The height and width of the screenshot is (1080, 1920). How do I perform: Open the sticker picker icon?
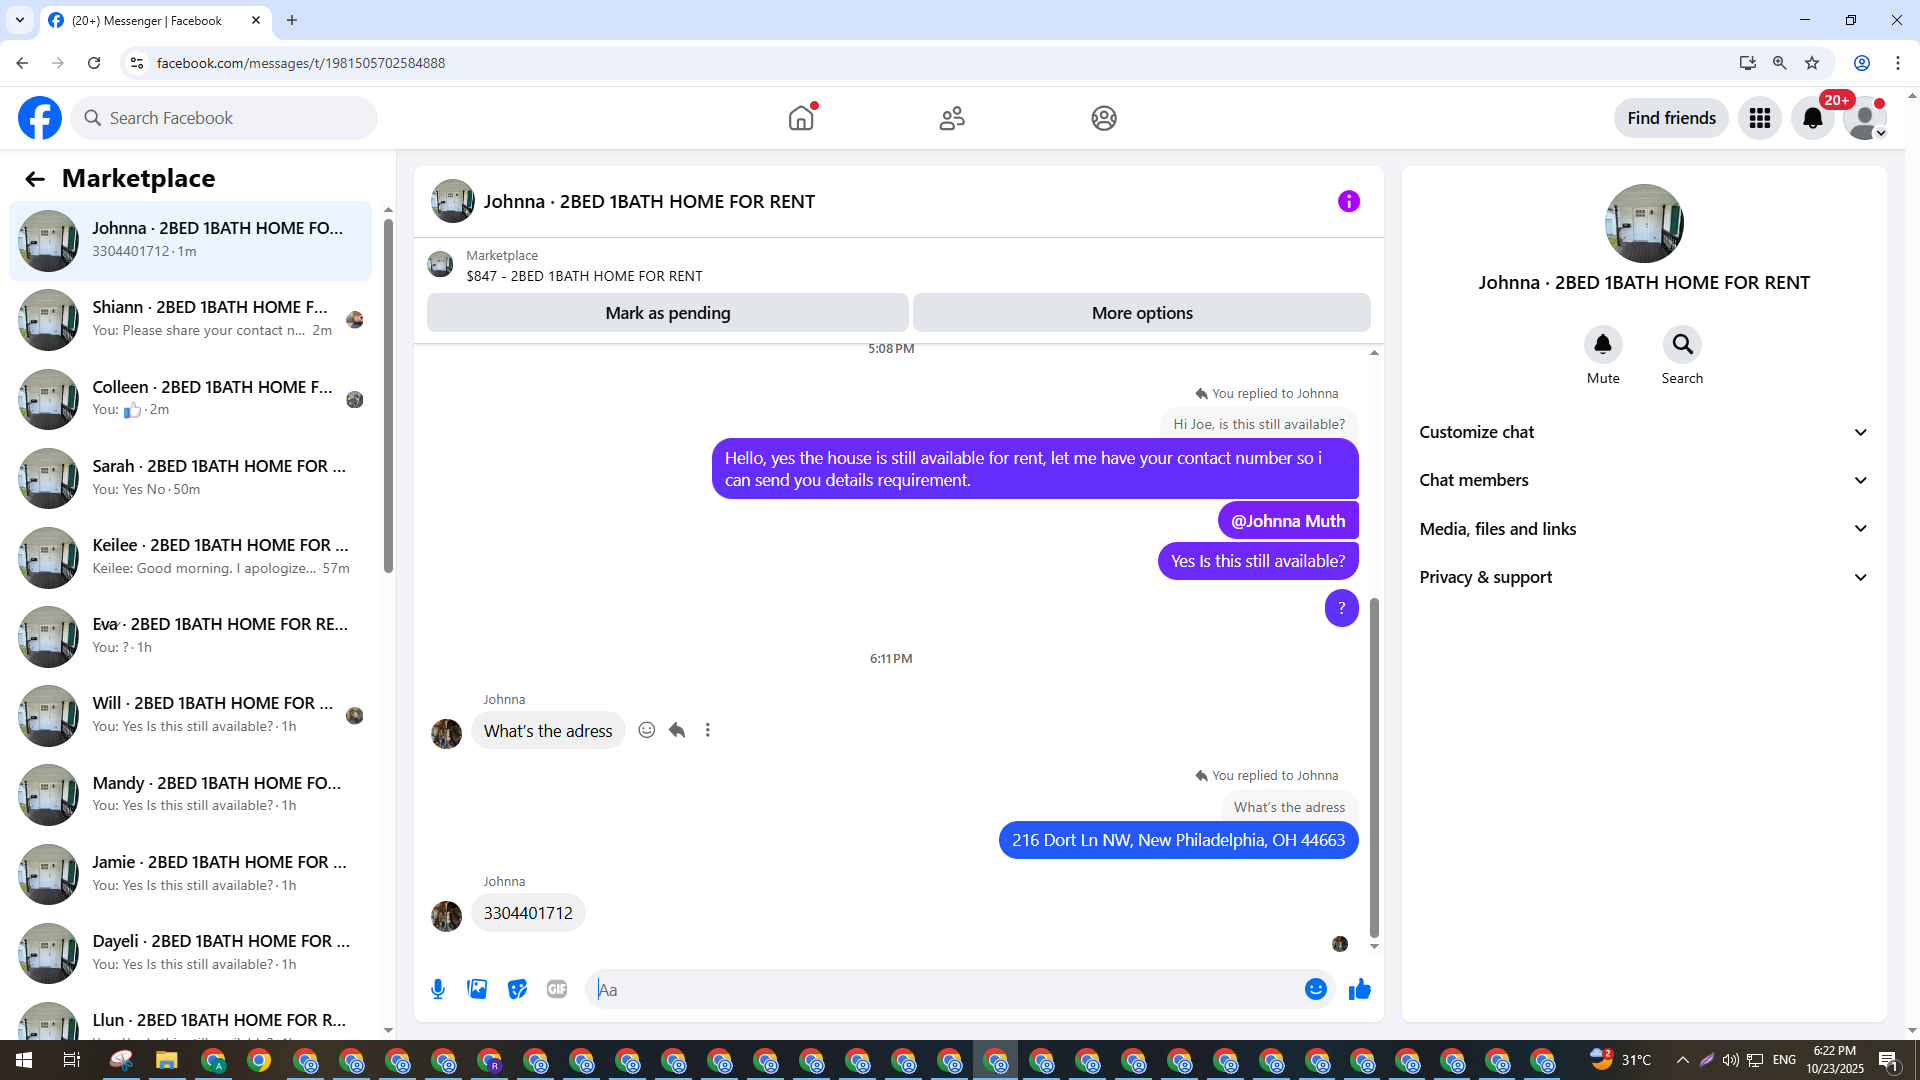click(517, 990)
